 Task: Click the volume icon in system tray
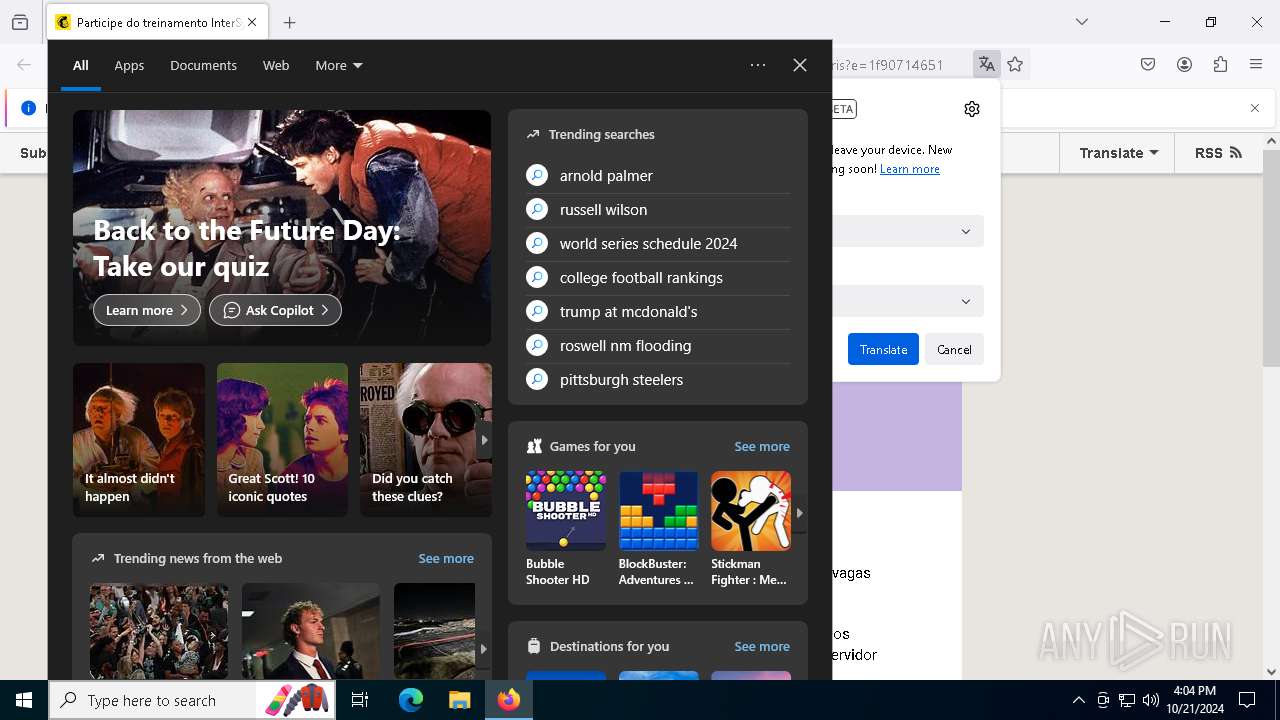coord(1151,700)
